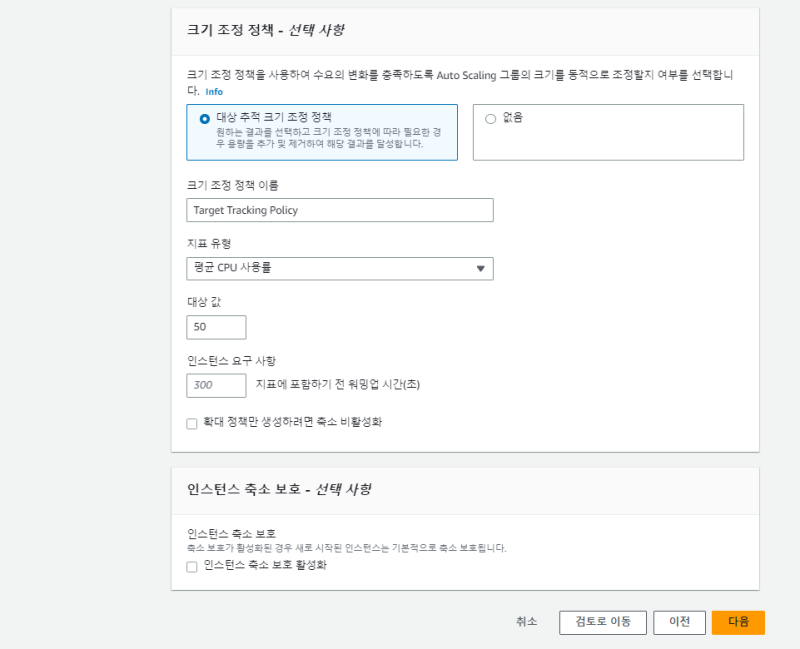
Task: Enable '확대 정책만 생성하려면 축소 비활성화' checkbox
Action: (x=192, y=423)
